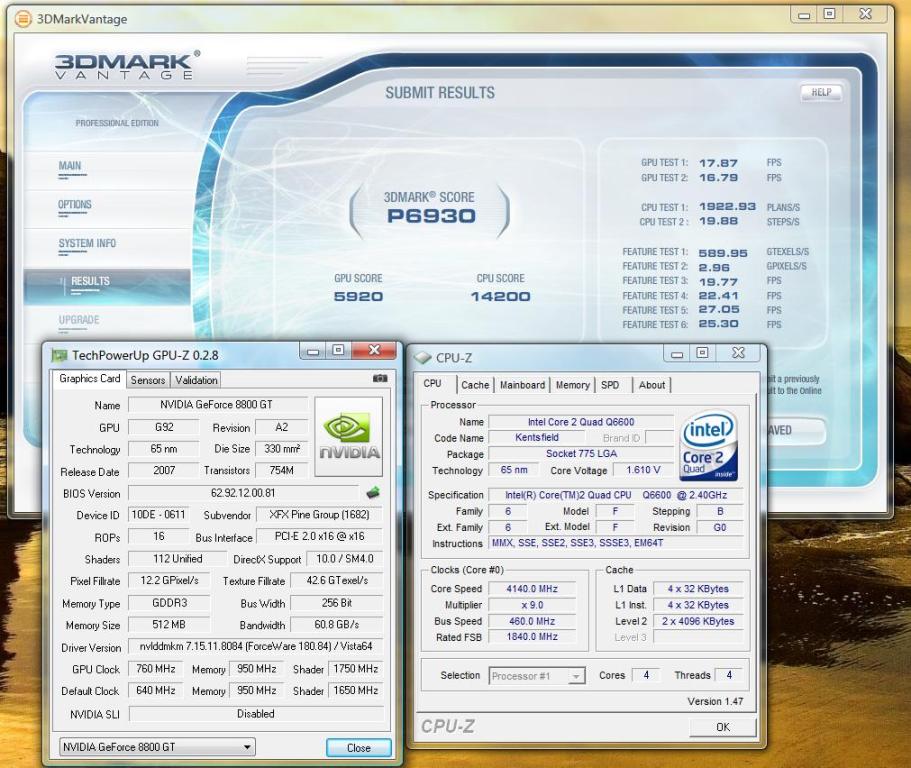This screenshot has height=768, width=911.
Task: Open the Processor #1 selection dropdown
Action: [x=537, y=676]
